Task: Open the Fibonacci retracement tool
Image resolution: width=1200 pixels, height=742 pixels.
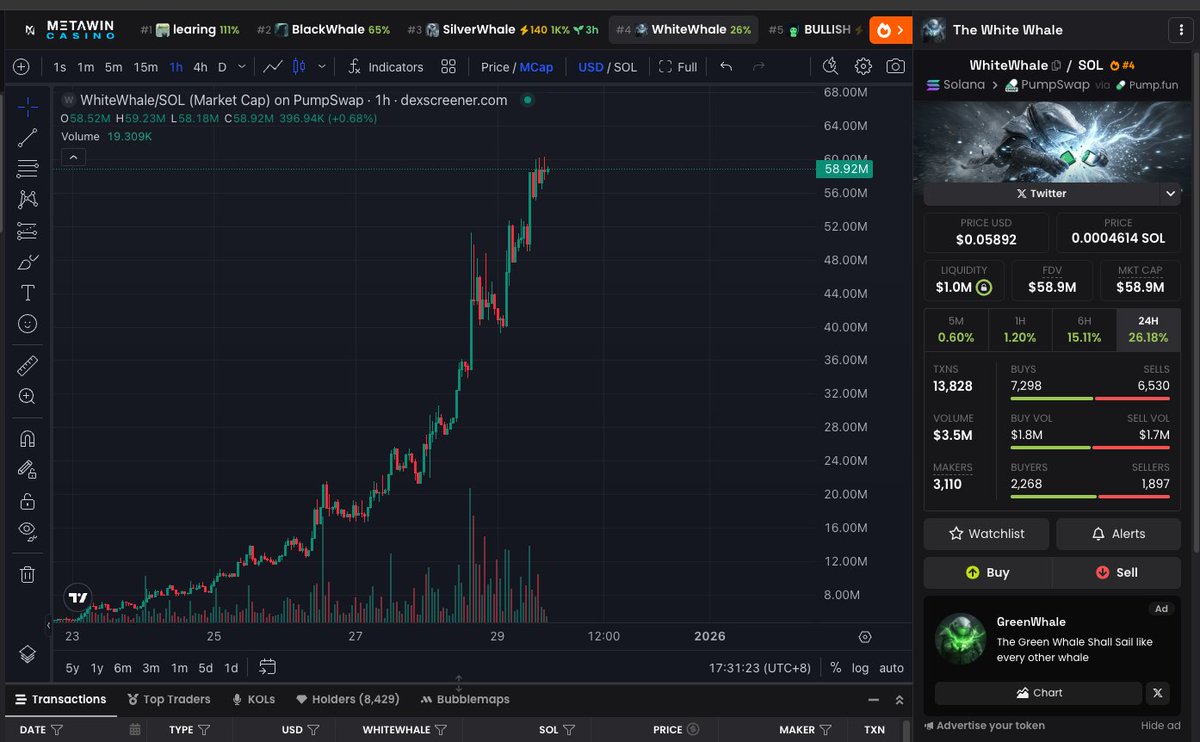Action: (28, 169)
